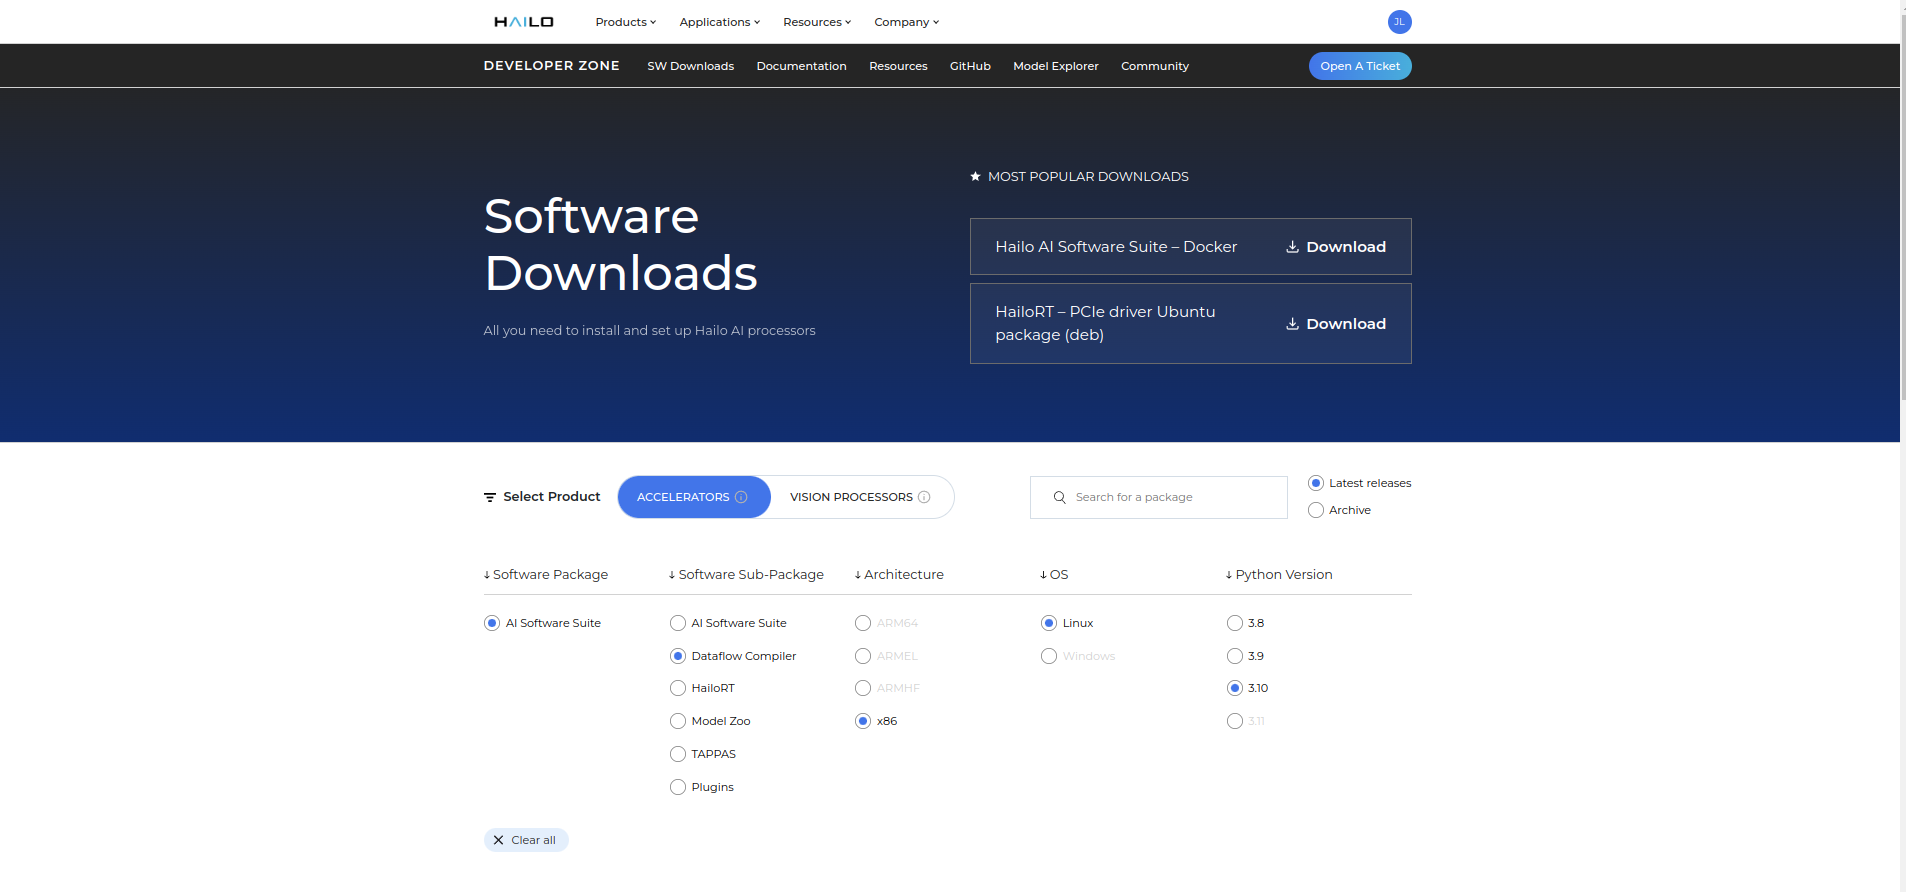Select TAPPAS sub-package
The width and height of the screenshot is (1906, 892).
pos(678,754)
